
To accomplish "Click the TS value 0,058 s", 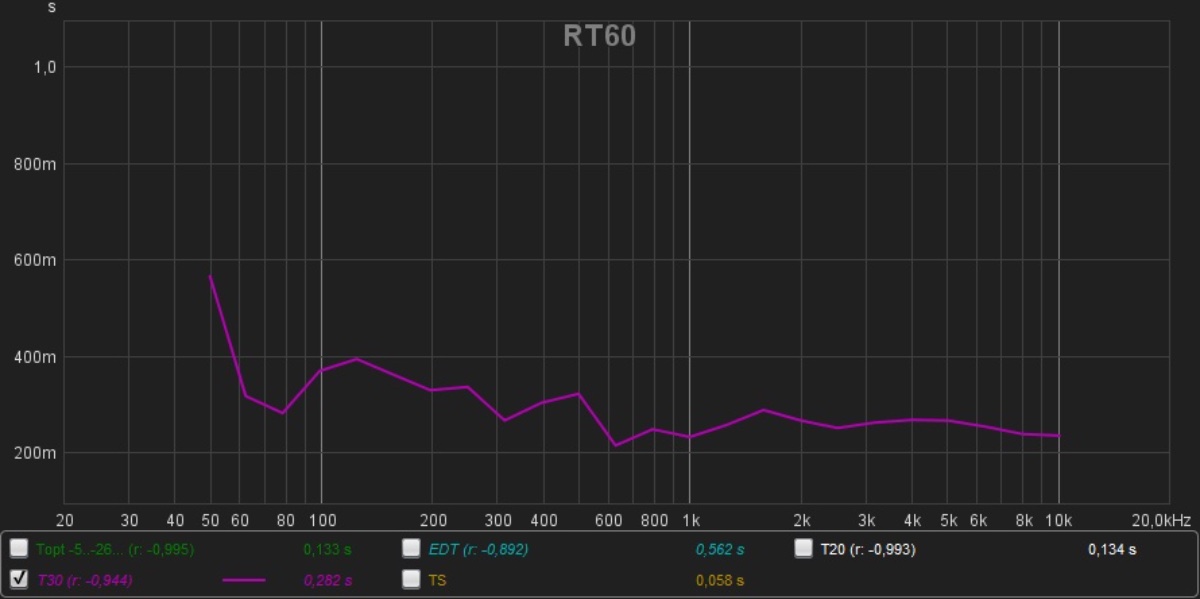I will point(720,580).
